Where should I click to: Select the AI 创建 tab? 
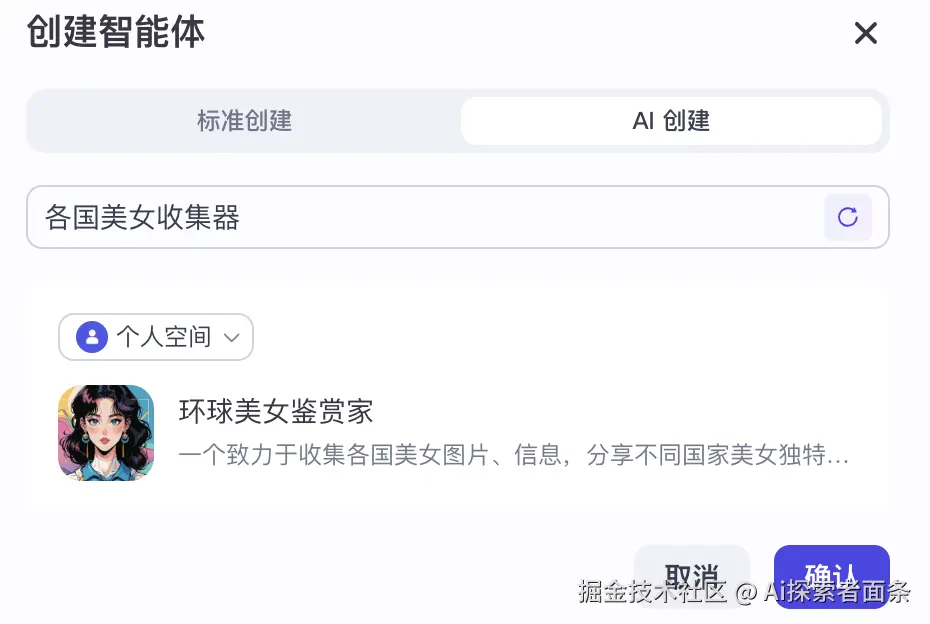tap(671, 121)
